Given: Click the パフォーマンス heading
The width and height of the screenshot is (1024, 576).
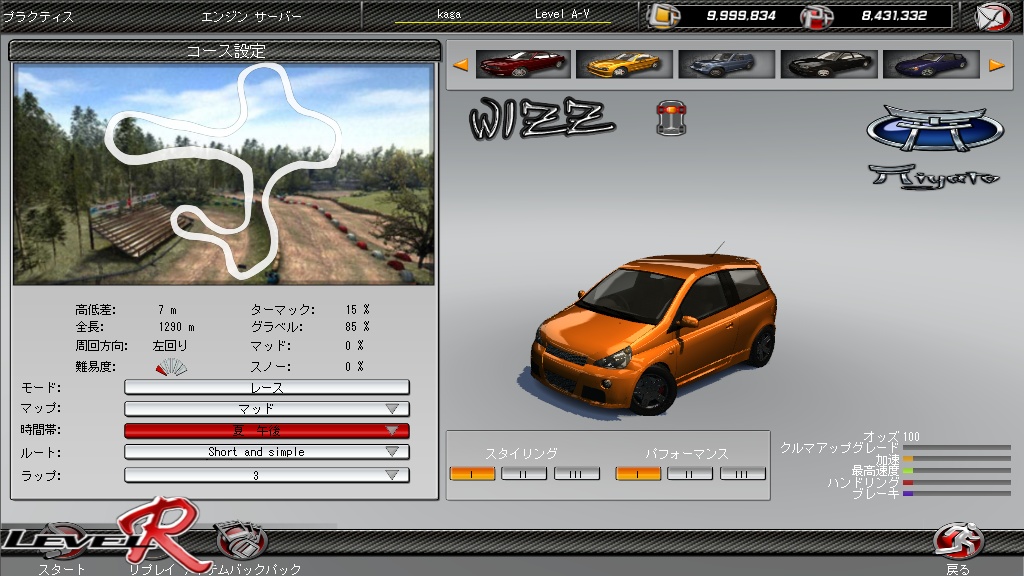Looking at the screenshot, I should [x=686, y=453].
